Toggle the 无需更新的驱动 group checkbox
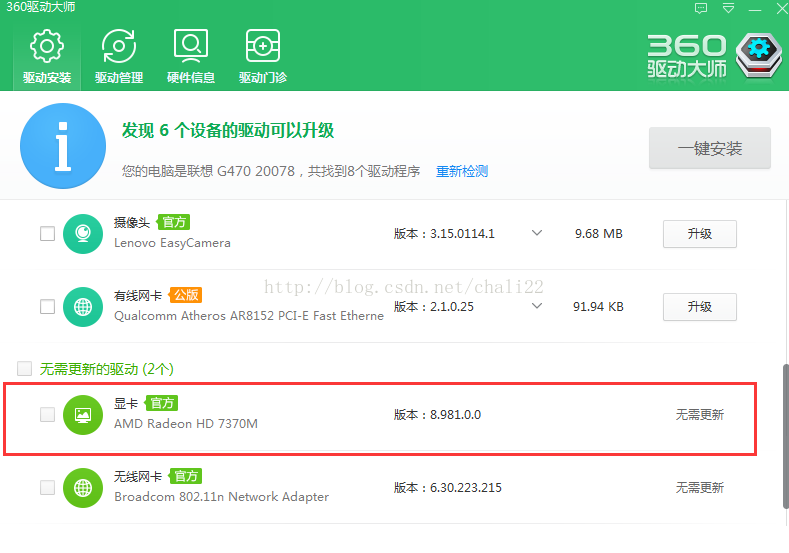 click(x=24, y=368)
